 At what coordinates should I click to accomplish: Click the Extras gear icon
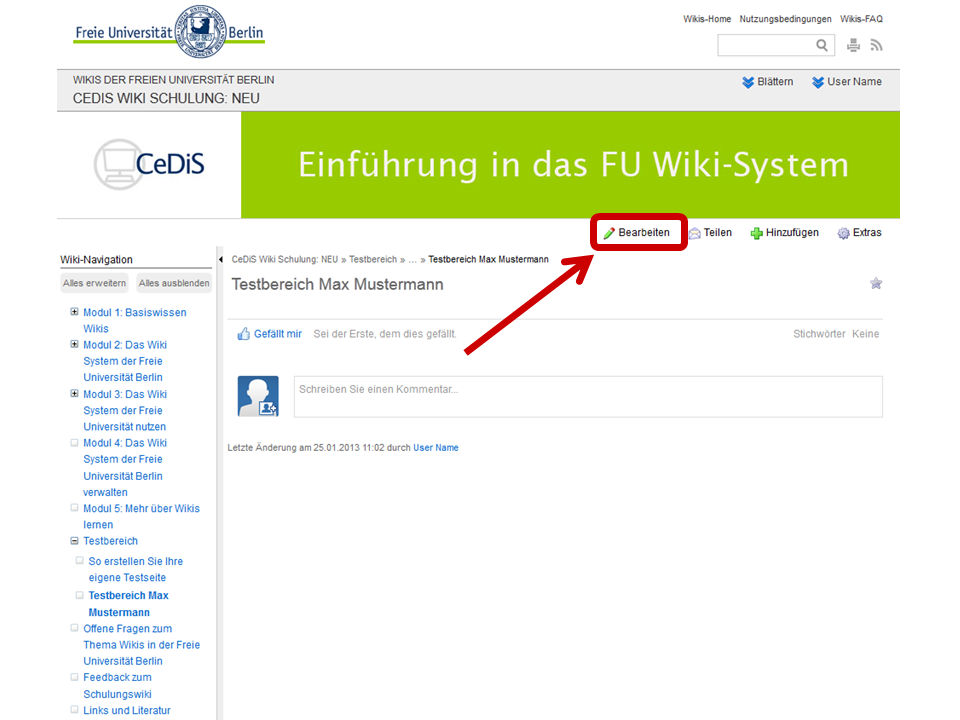pyautogui.click(x=843, y=233)
